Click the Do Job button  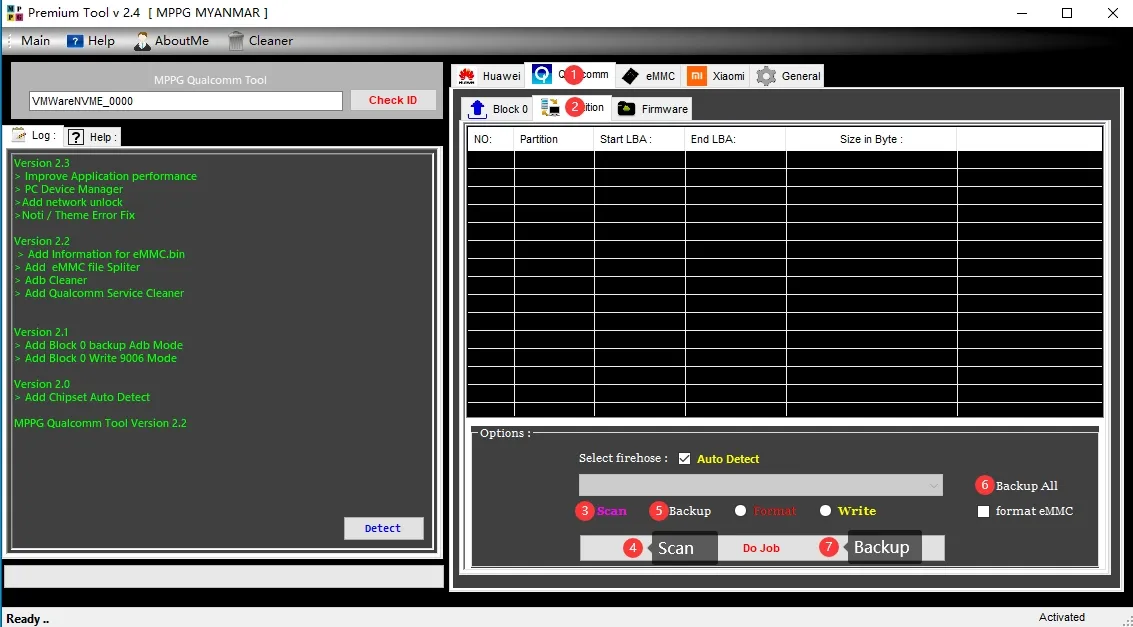[762, 548]
